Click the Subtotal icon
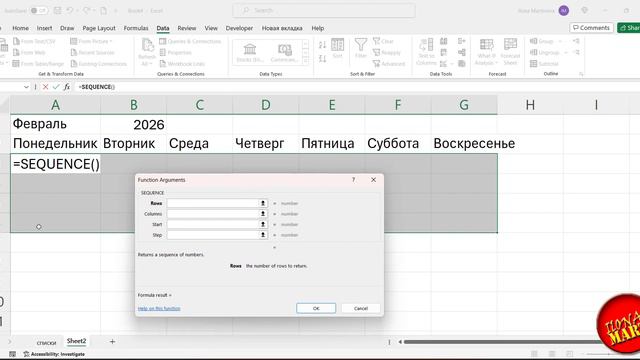640x360 pixels. (533, 64)
